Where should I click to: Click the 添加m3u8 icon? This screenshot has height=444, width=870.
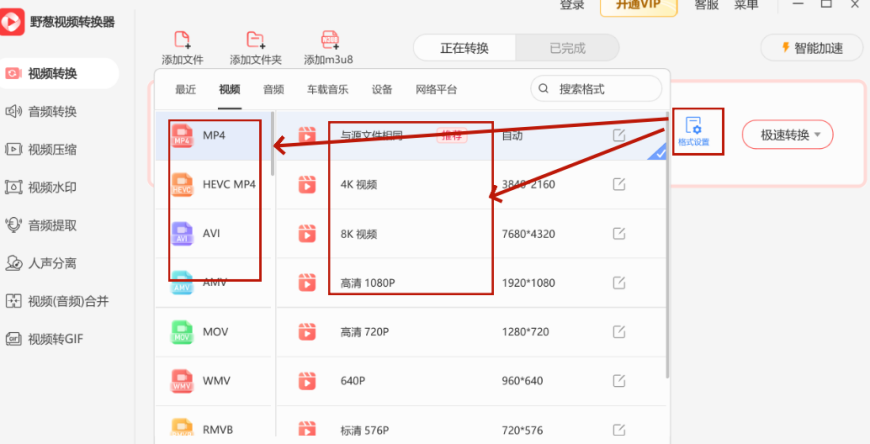(330, 40)
